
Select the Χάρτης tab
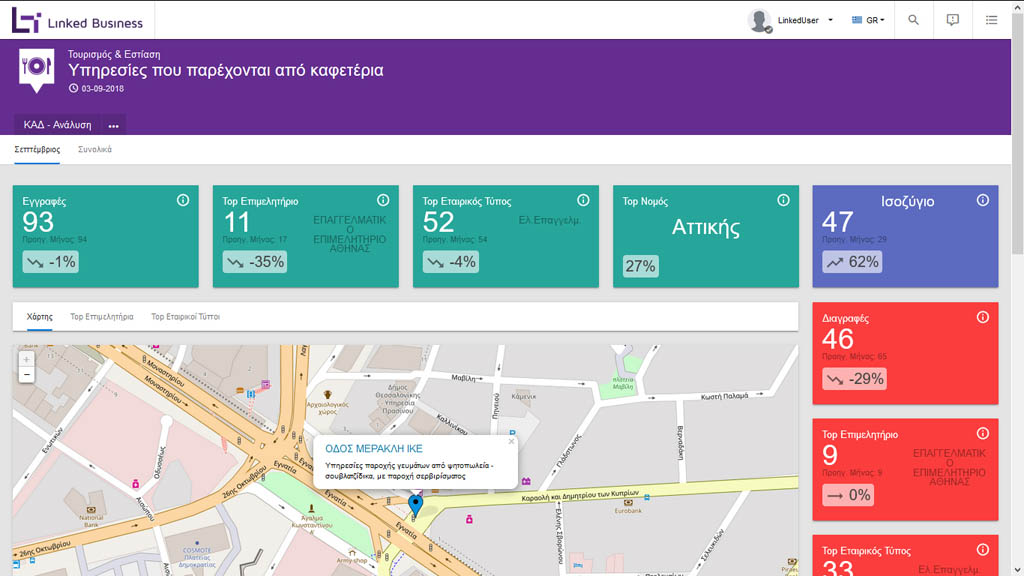[39, 317]
